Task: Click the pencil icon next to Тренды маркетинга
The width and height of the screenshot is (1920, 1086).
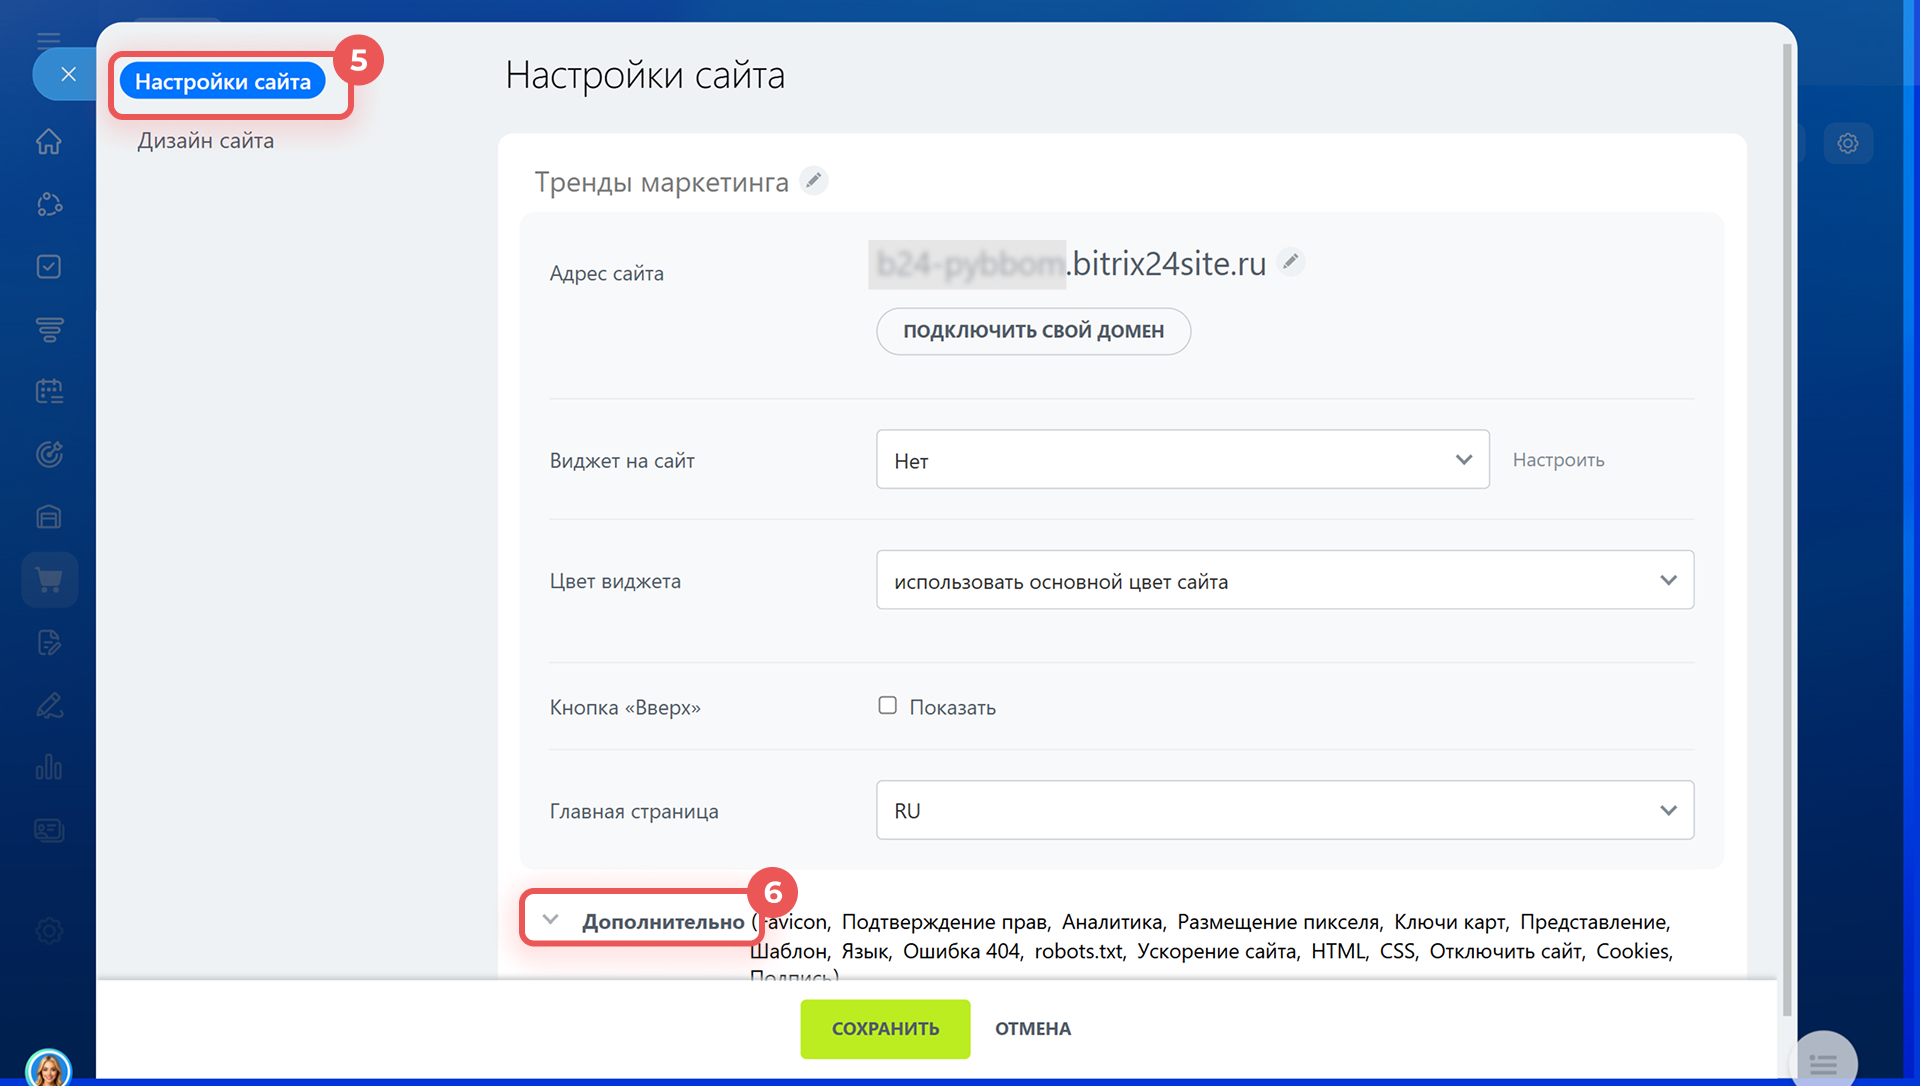Action: point(814,181)
